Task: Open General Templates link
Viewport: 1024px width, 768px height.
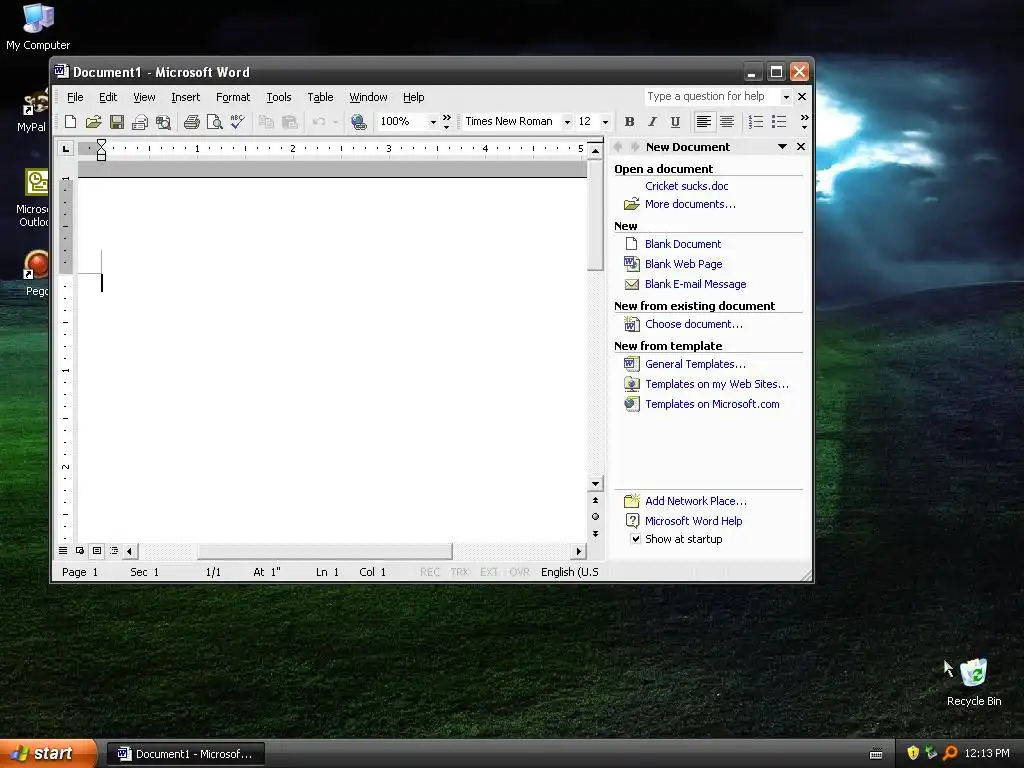Action: [x=696, y=364]
